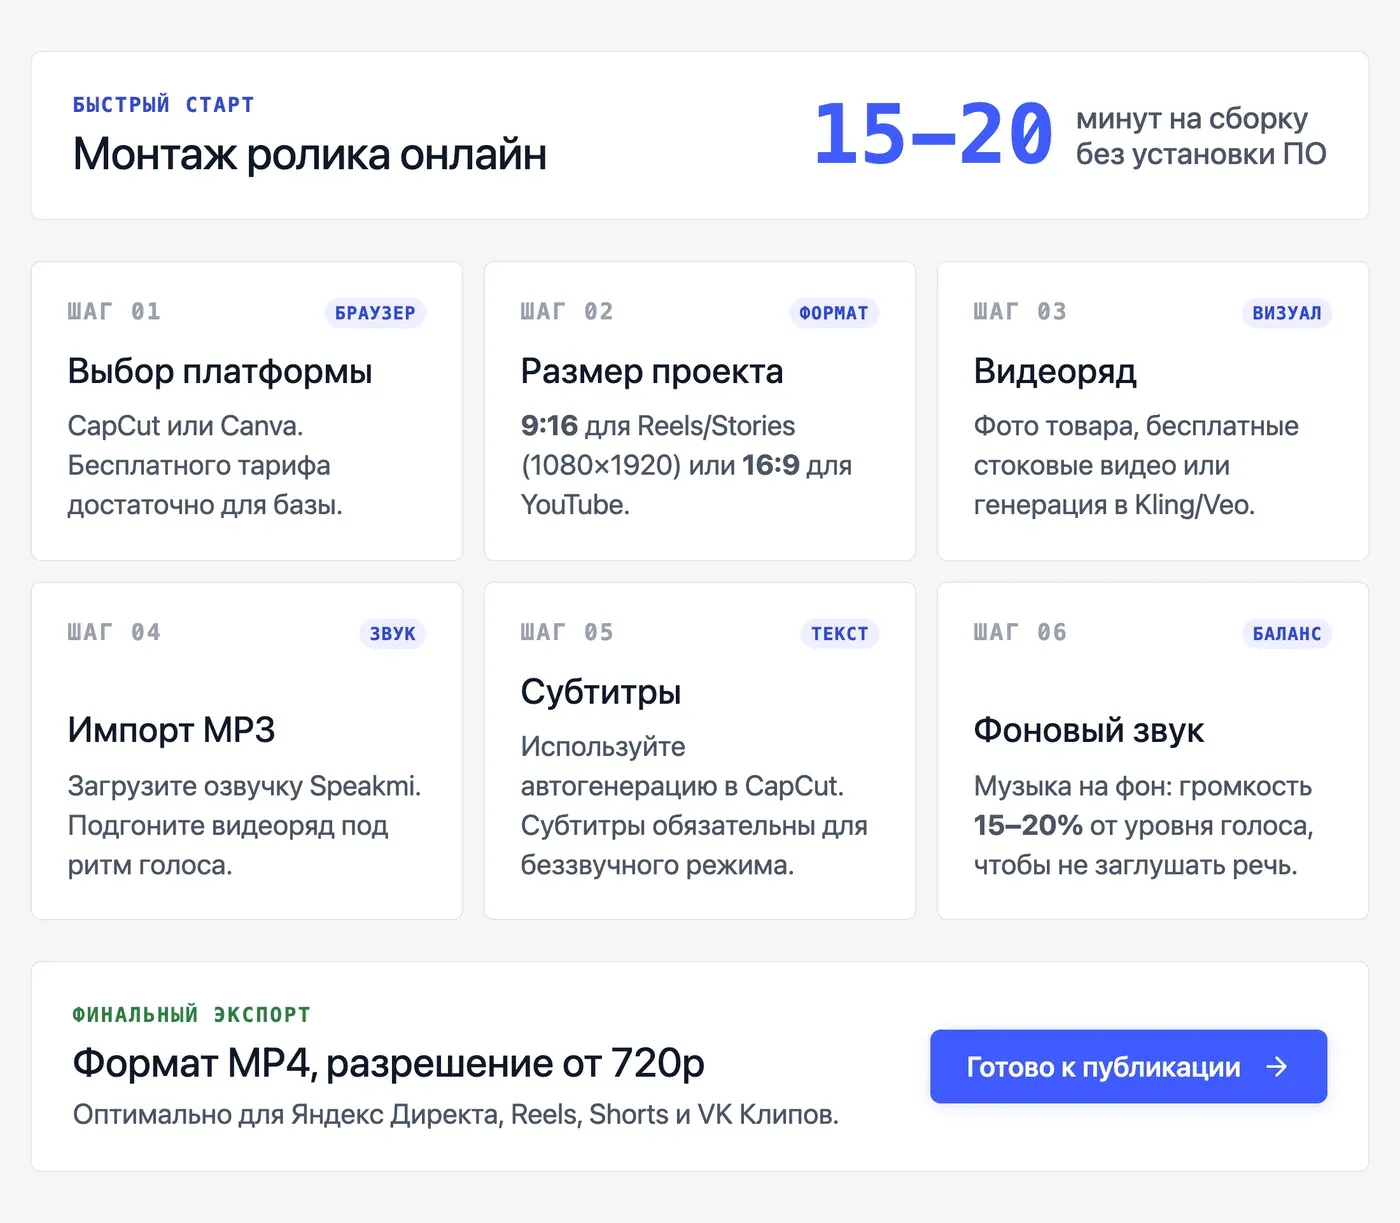Viewport: 1400px width, 1223px height.
Task: Click the "БАЛАНС" tag badge
Action: (x=1287, y=634)
